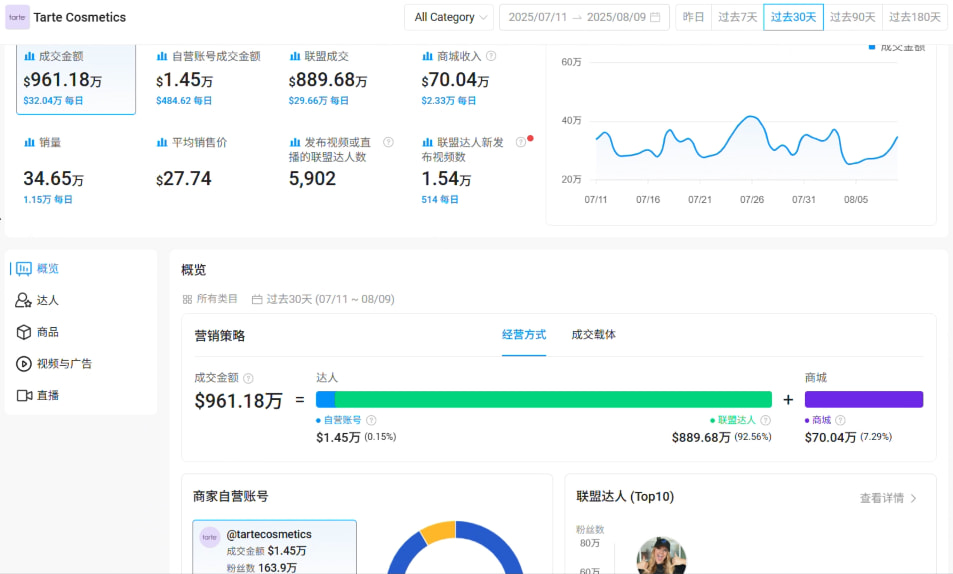Viewport: 953px width, 574px height.
Task: Select the 昨日 time range
Action: coord(693,17)
